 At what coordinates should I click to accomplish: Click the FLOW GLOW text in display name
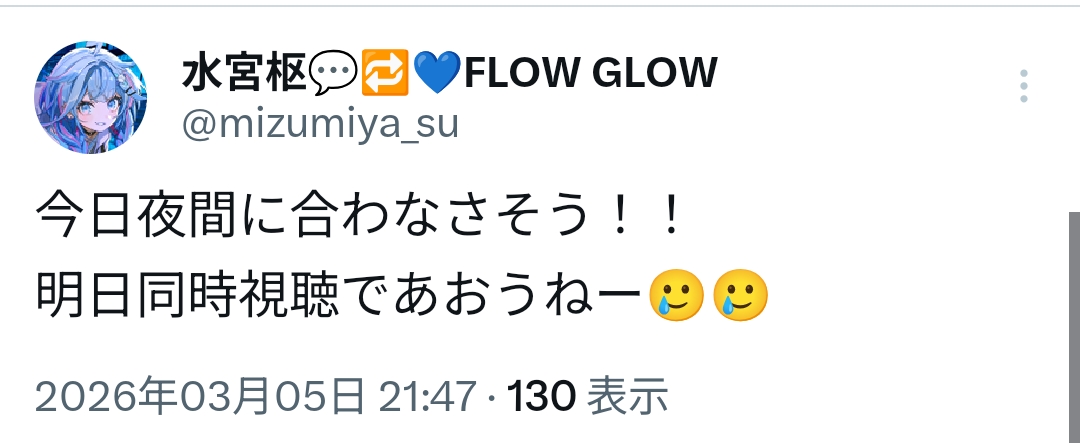click(590, 73)
